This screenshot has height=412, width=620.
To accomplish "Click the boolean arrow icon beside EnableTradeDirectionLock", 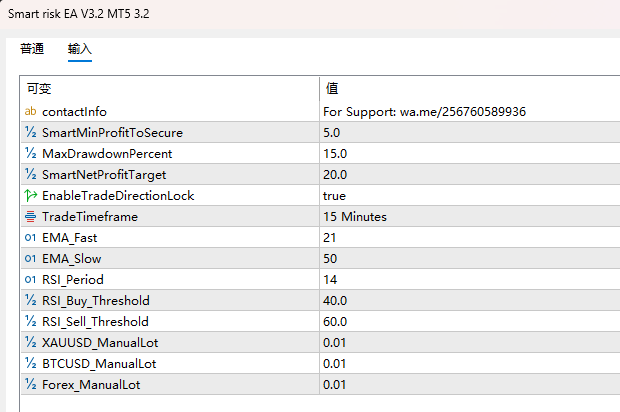I will click(x=30, y=195).
